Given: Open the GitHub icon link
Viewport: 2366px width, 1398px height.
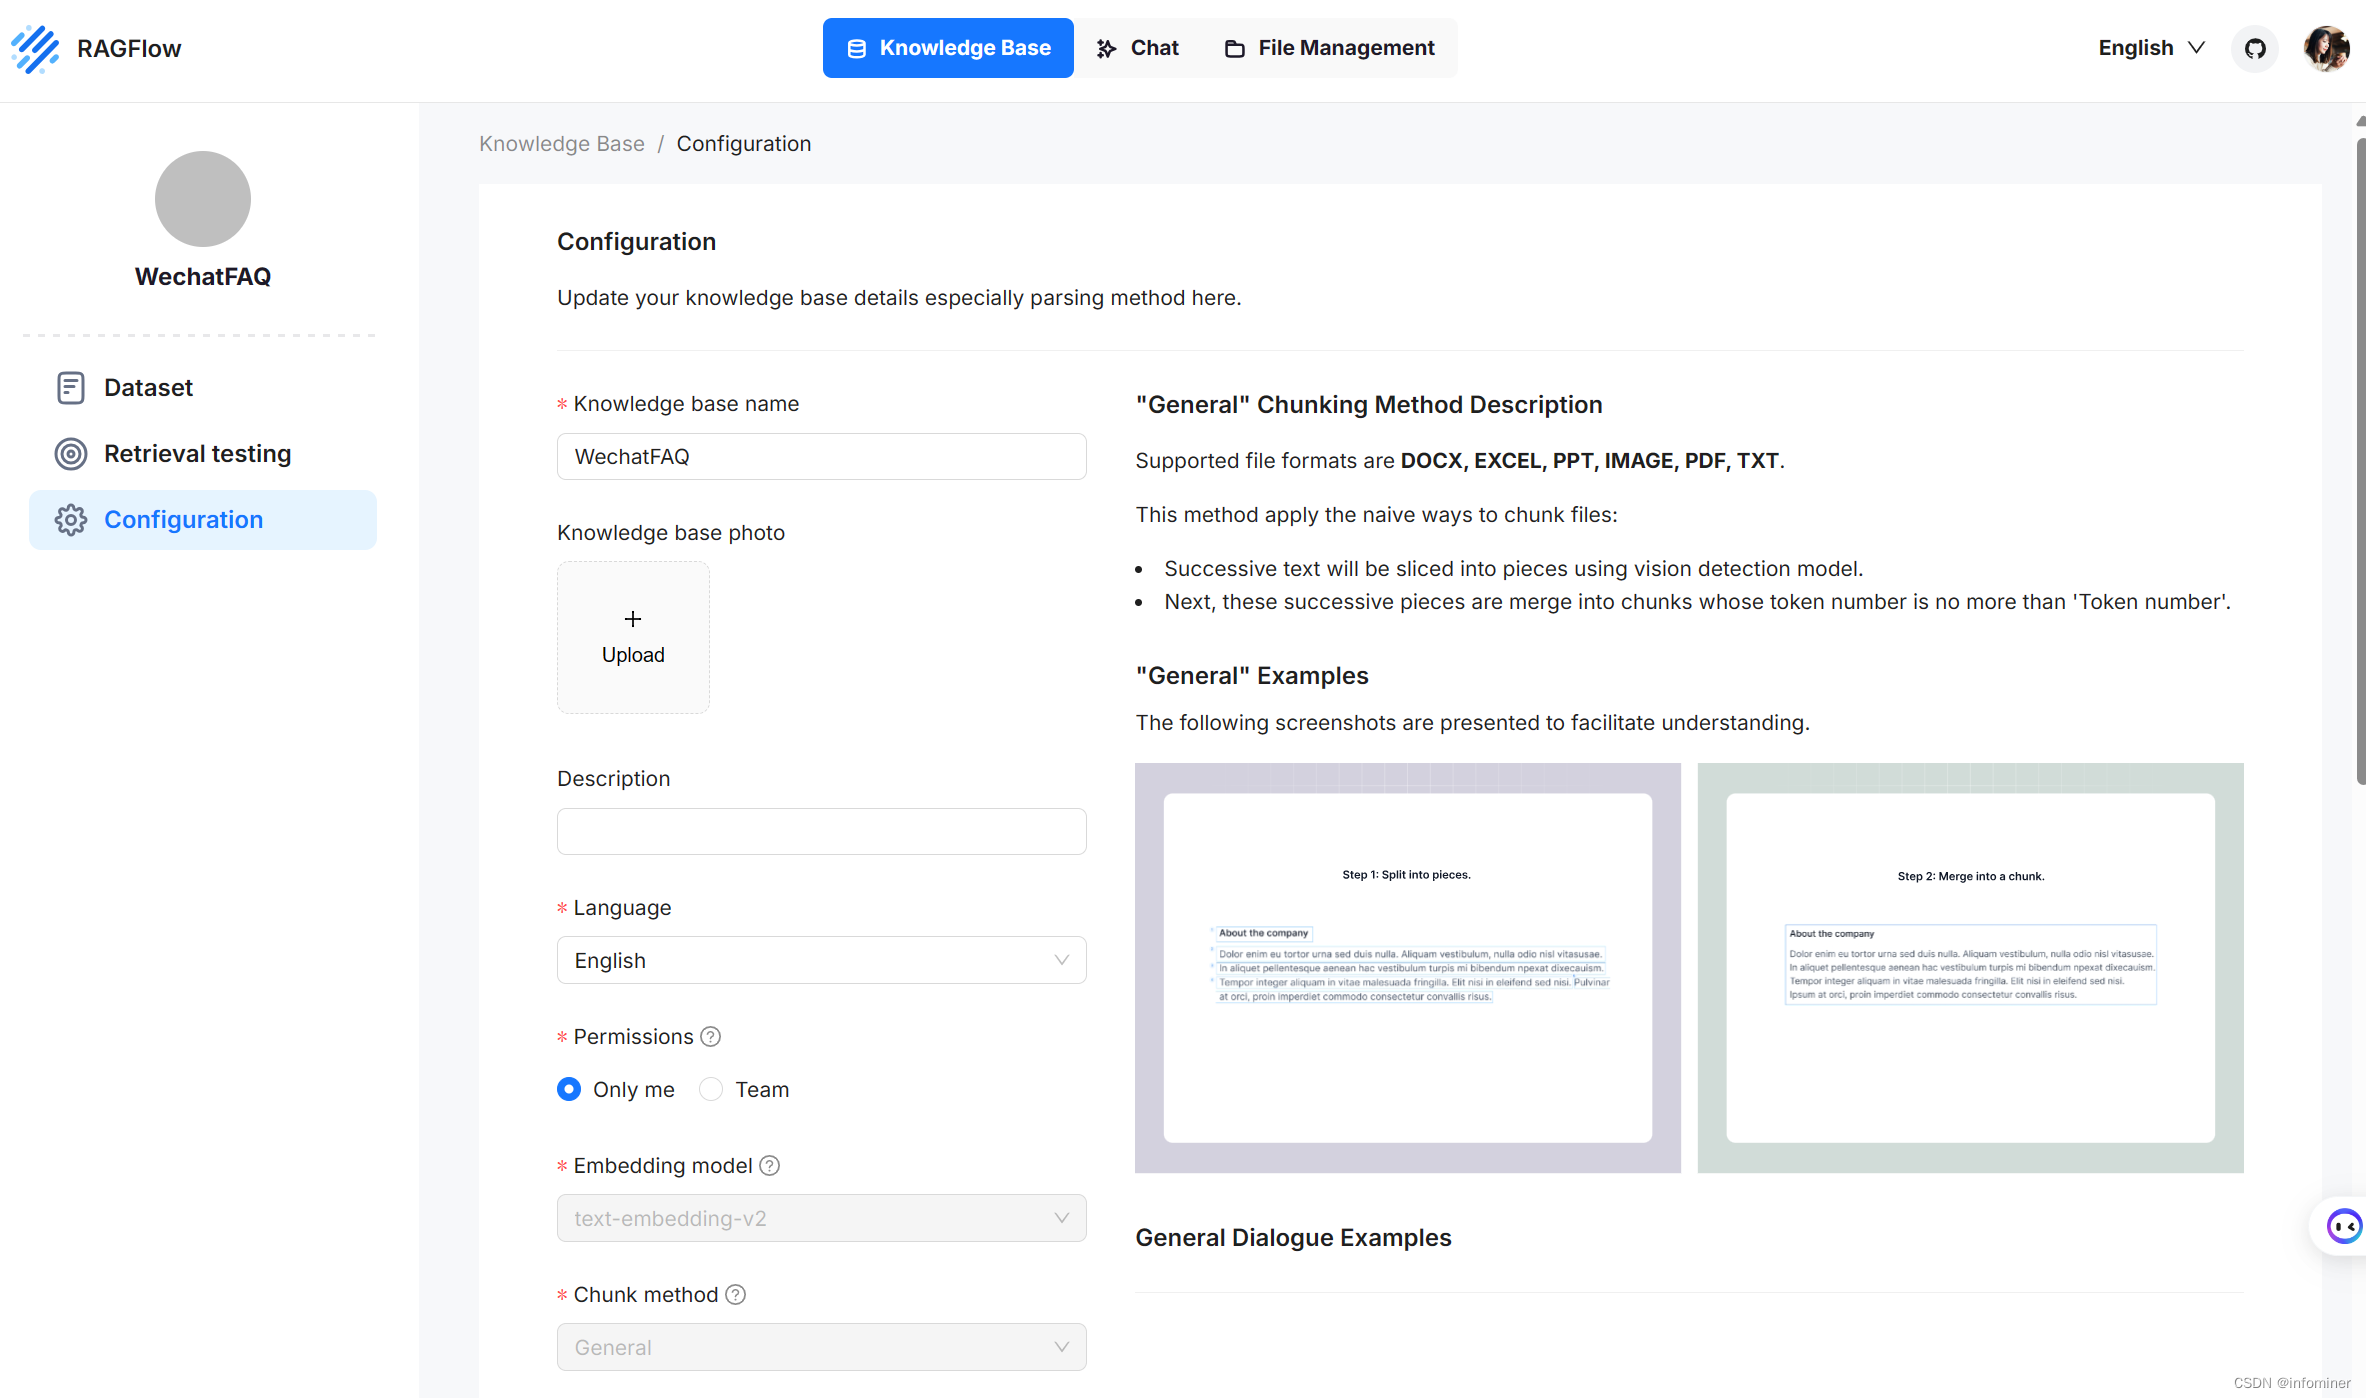Looking at the screenshot, I should pyautogui.click(x=2254, y=48).
